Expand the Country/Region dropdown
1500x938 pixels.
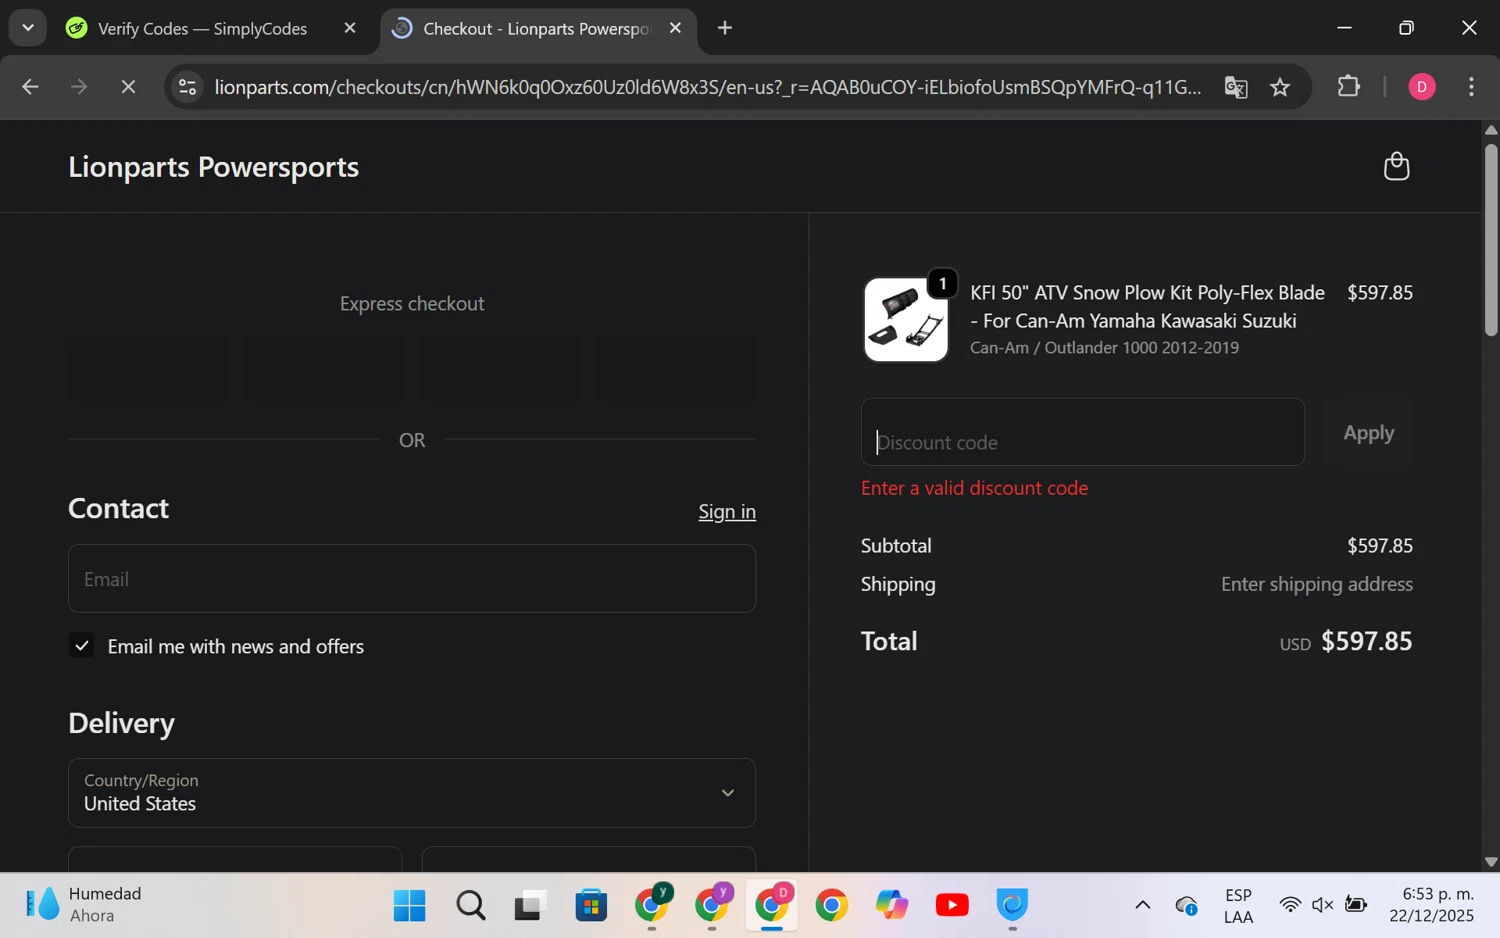tap(412, 793)
